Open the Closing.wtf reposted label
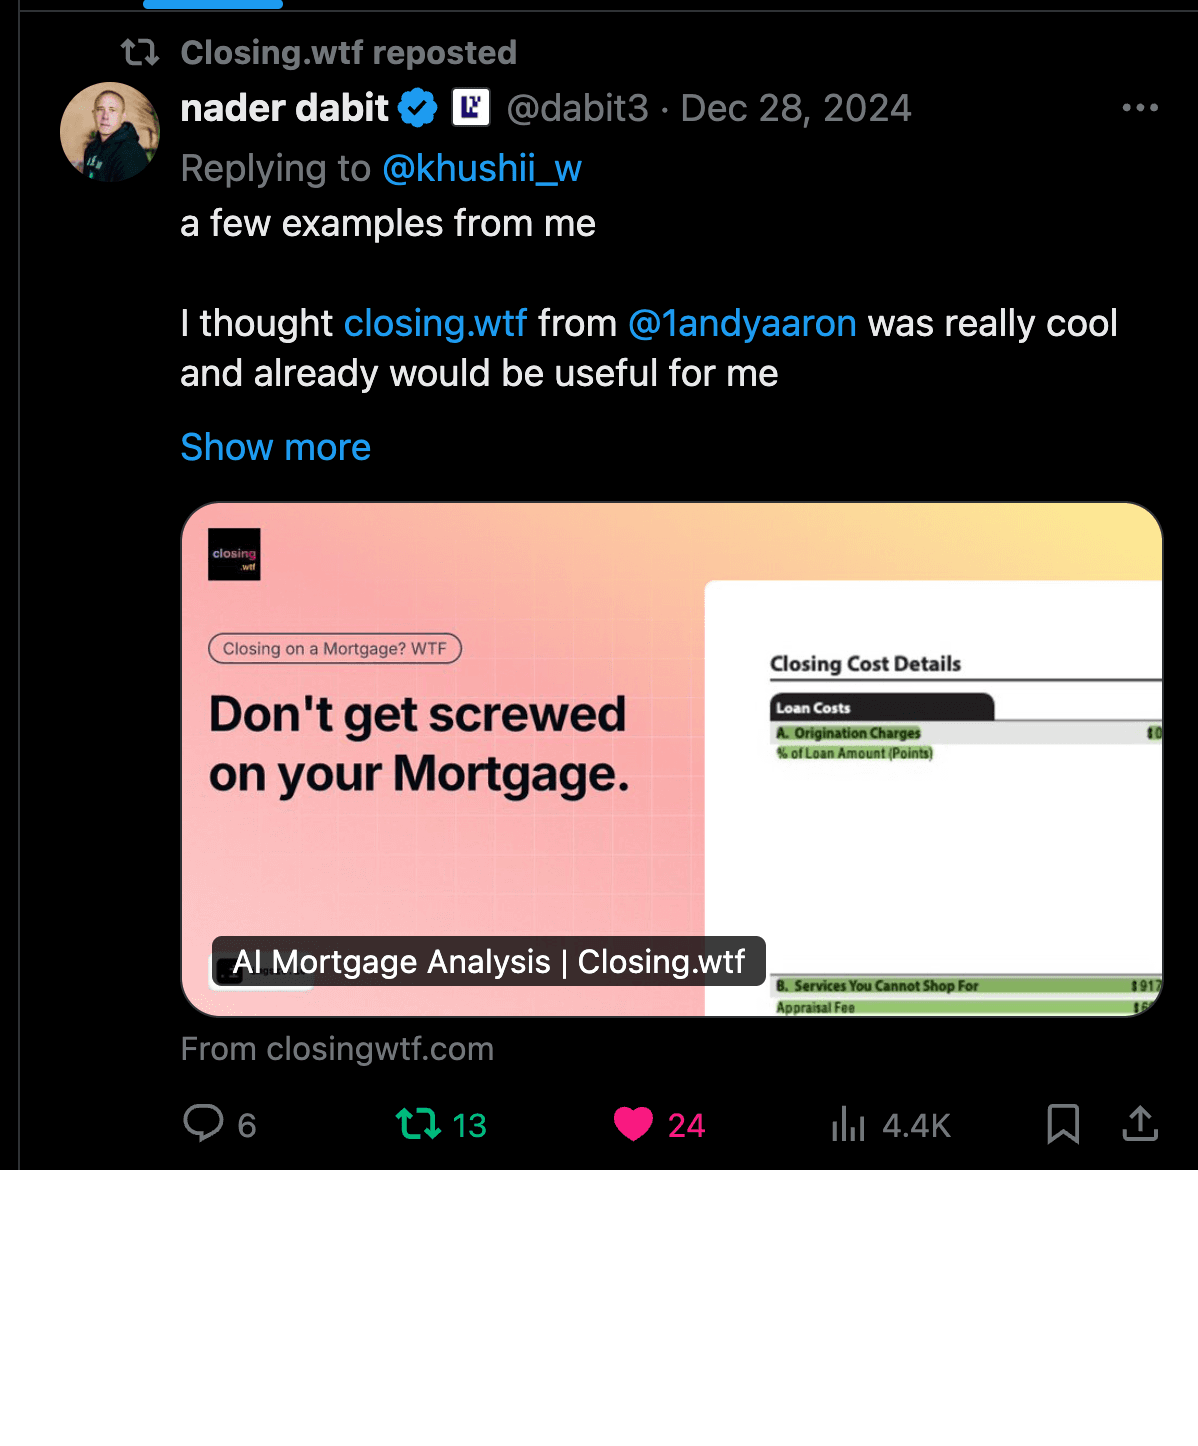 tap(348, 52)
